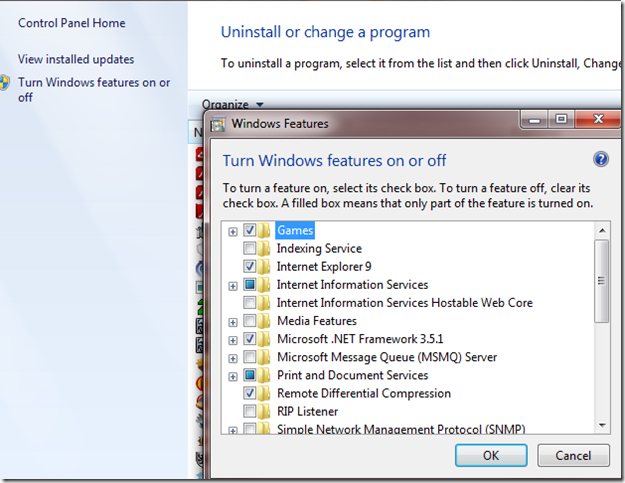
Task: Expand the Microsoft Message Queue Server node
Action: 233,358
